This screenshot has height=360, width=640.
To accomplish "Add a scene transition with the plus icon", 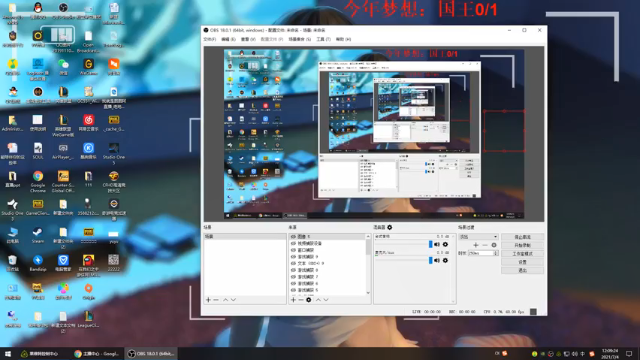I will coord(476,245).
